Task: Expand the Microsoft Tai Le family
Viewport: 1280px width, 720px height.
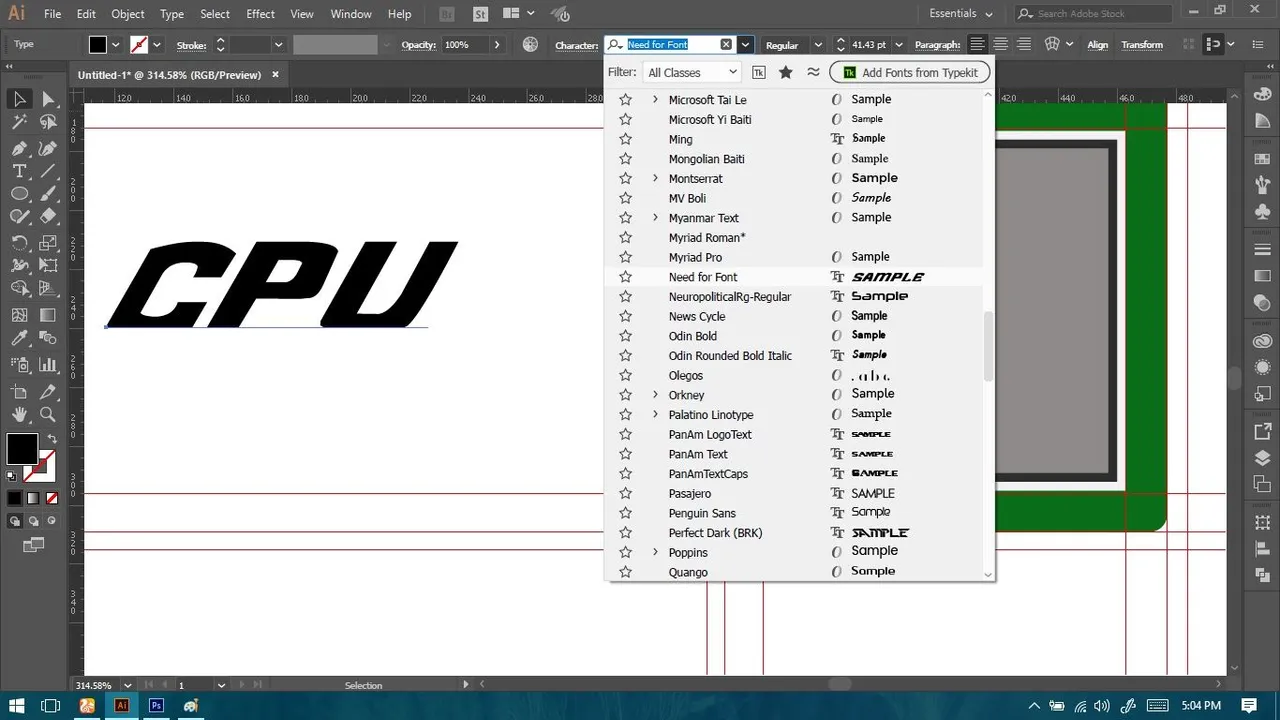Action: pos(656,99)
